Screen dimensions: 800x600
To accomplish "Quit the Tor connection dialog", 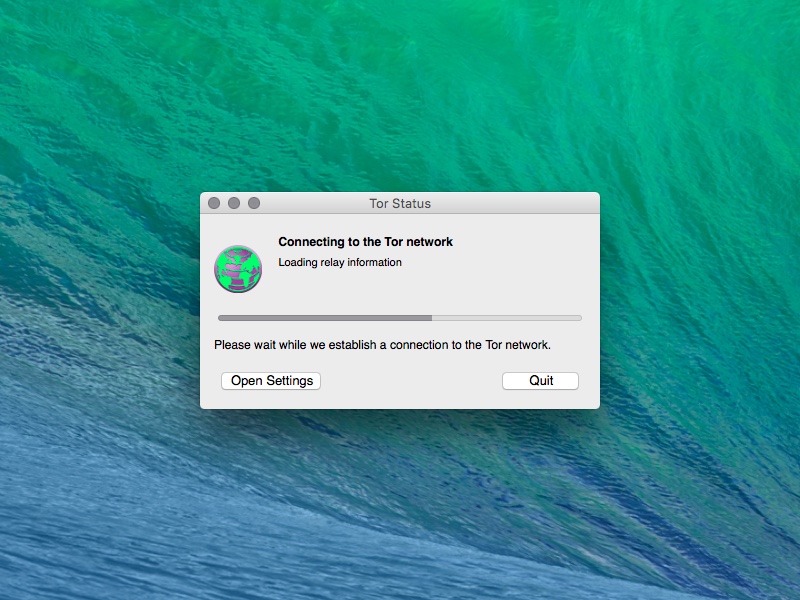I will click(541, 381).
